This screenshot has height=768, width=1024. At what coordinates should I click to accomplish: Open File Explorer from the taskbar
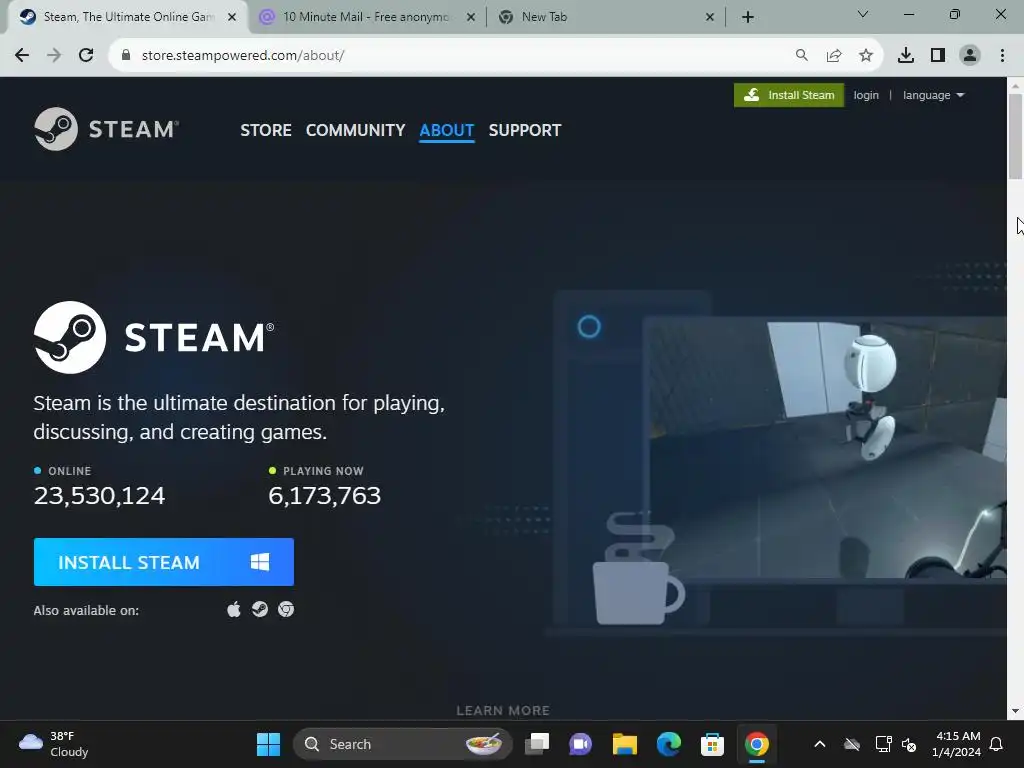pyautogui.click(x=625, y=744)
